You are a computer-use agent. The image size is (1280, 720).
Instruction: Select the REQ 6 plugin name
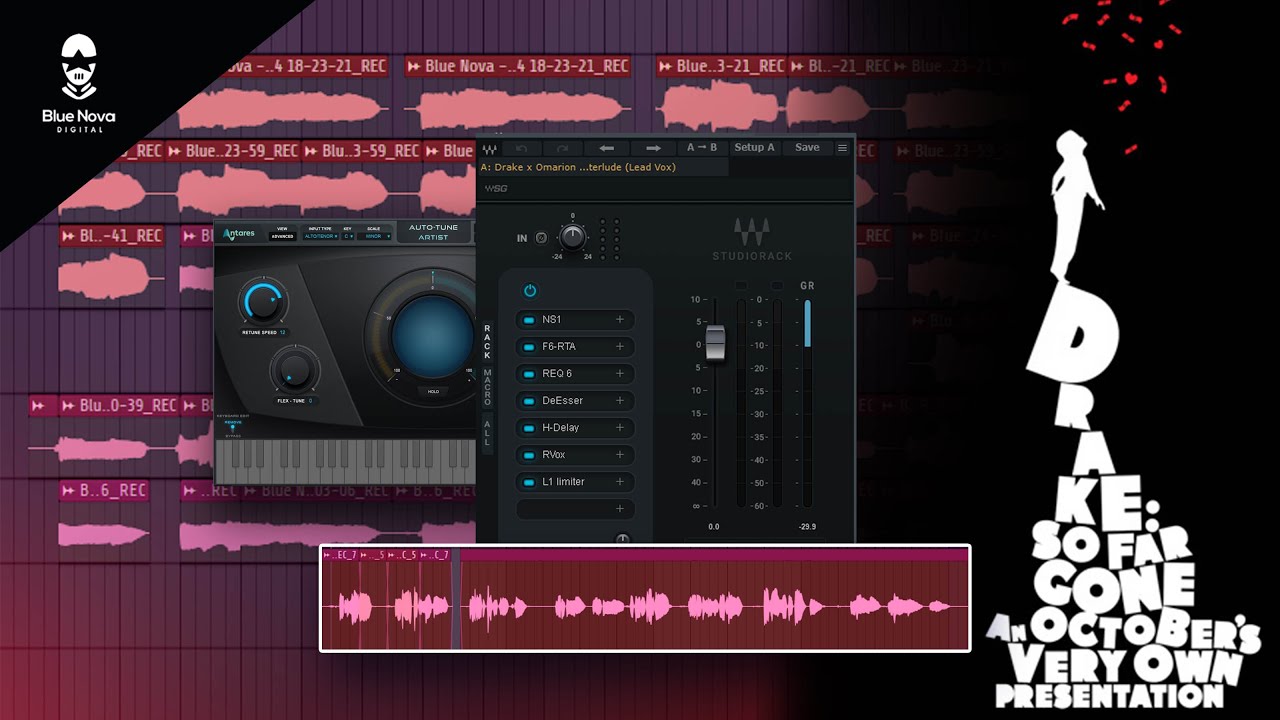[x=557, y=374]
